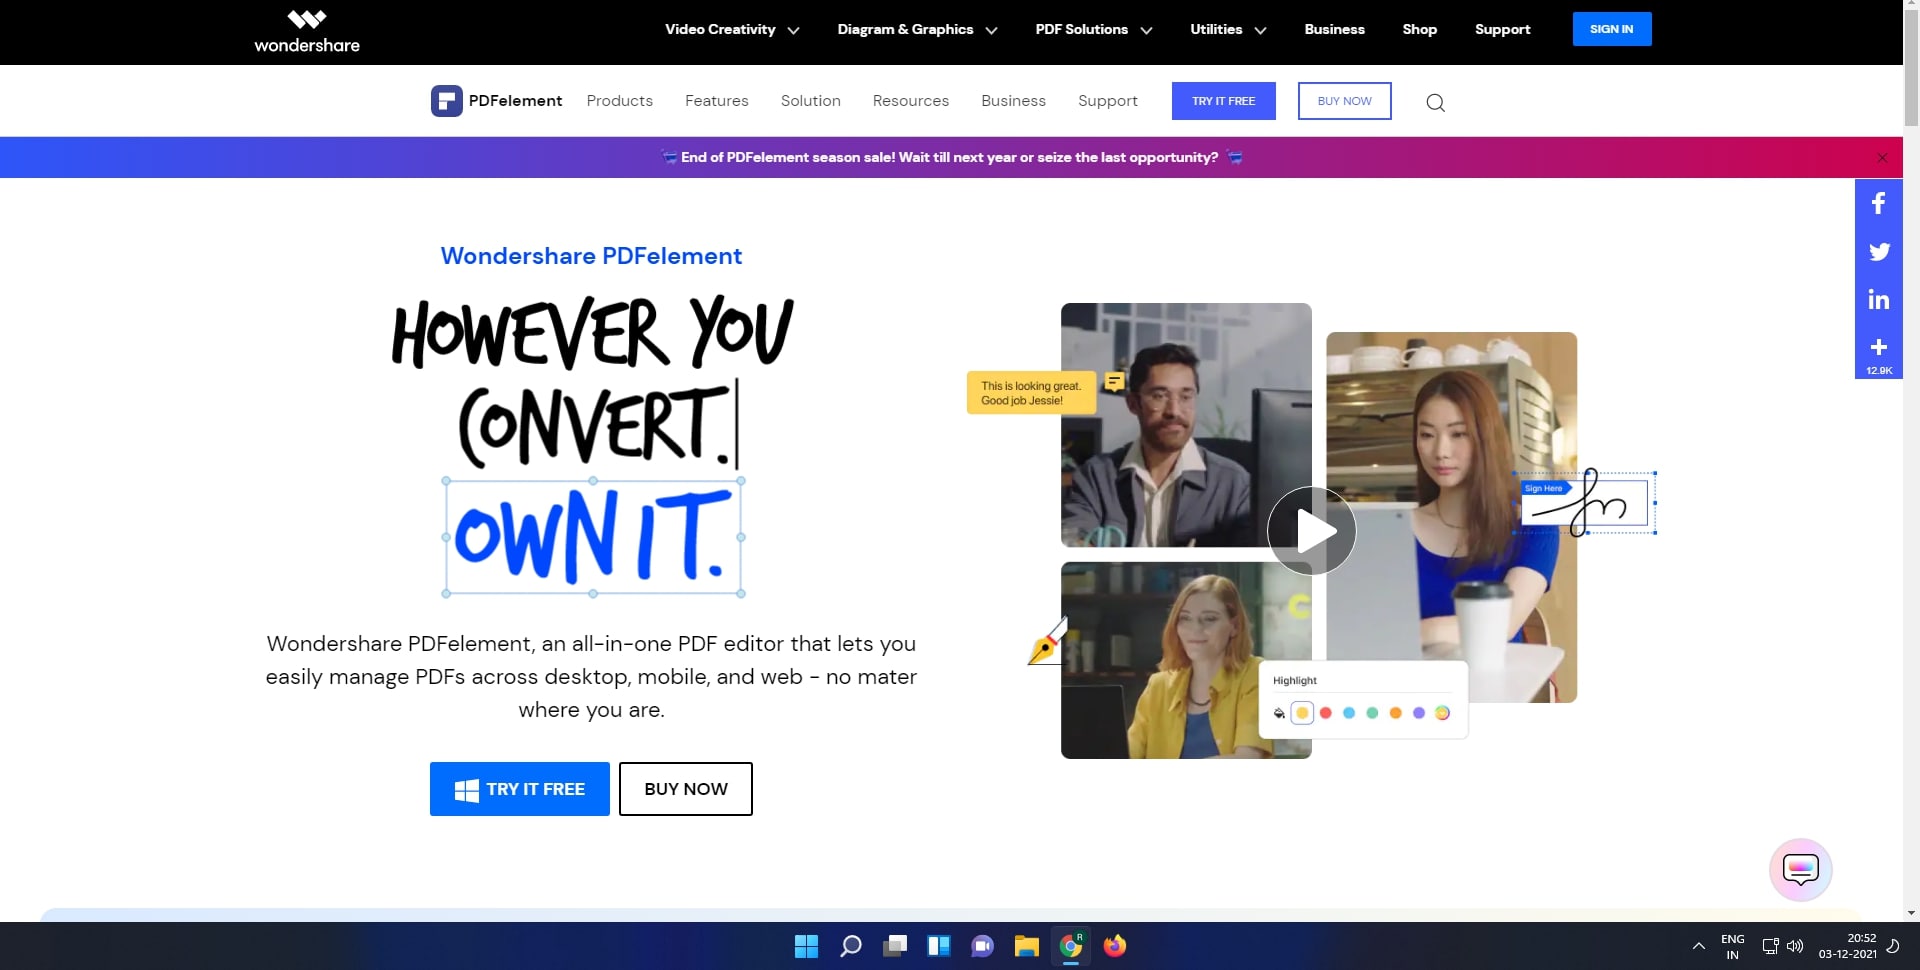Click the season sale banner text
Image resolution: width=1920 pixels, height=970 pixels.
coord(949,158)
